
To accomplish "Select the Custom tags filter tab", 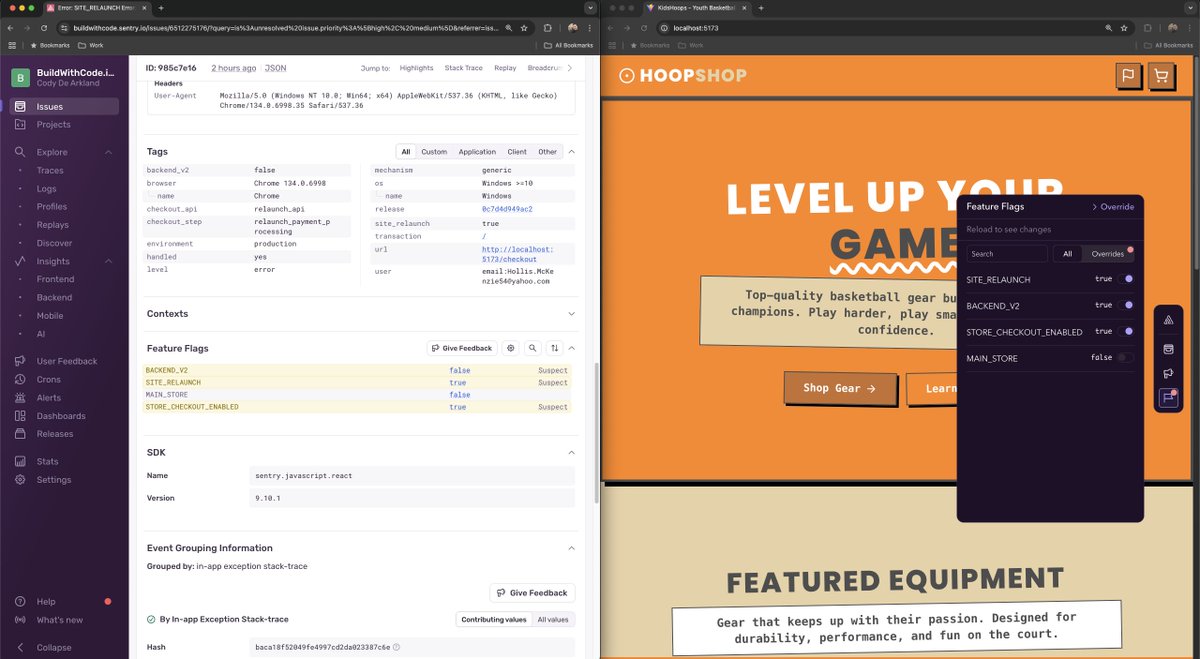I will (x=434, y=152).
